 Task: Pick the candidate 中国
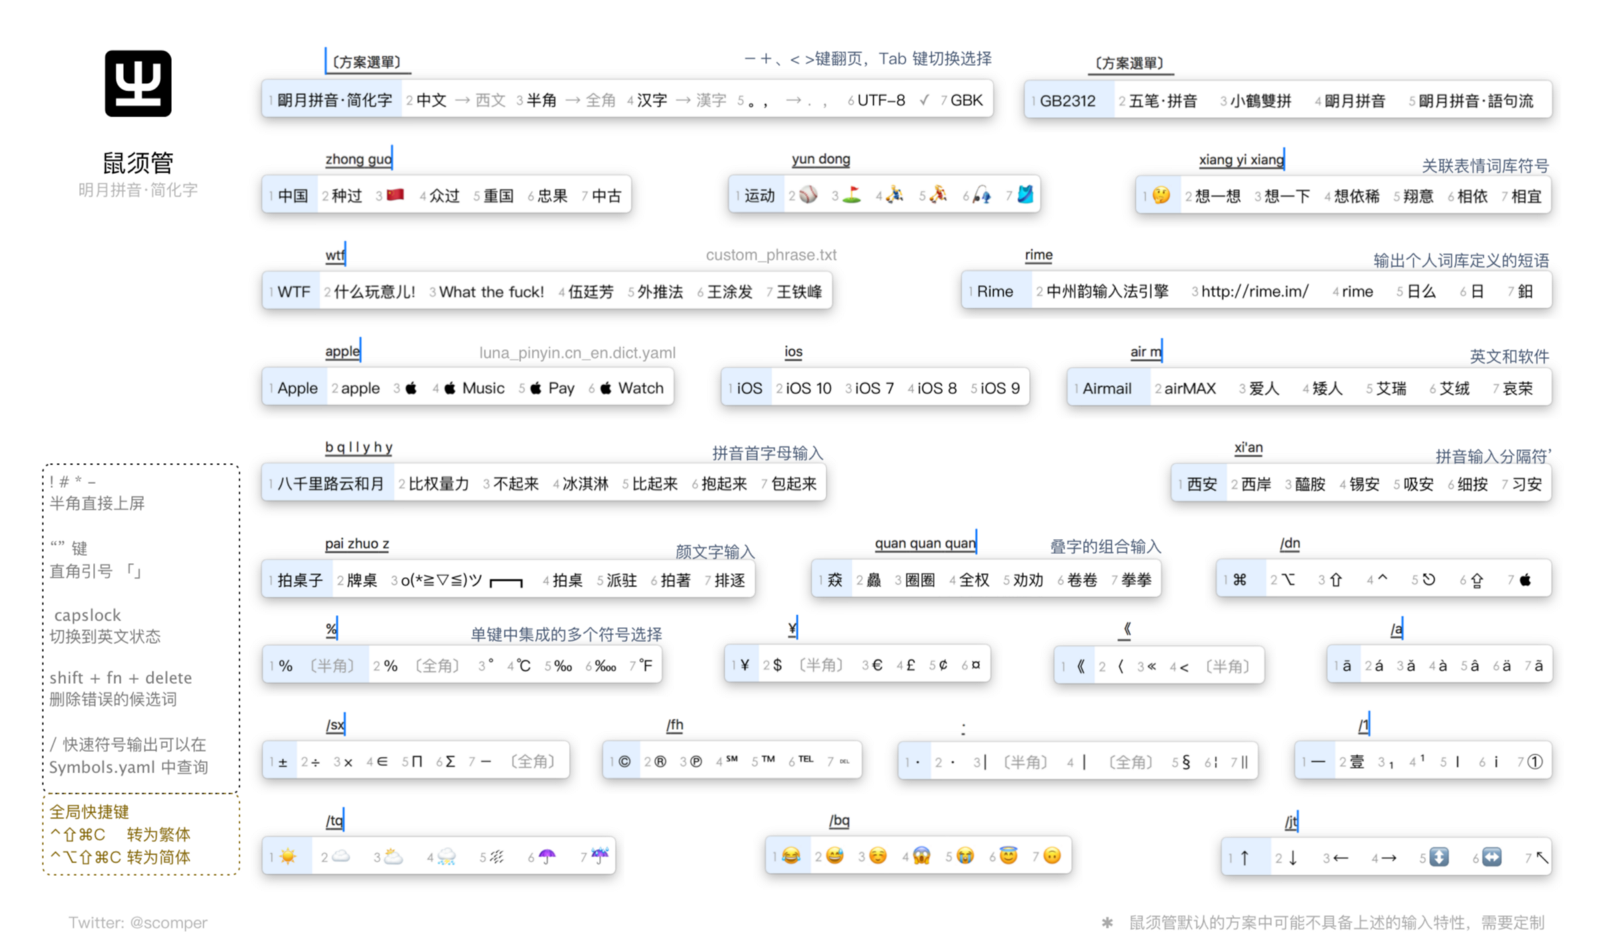click(293, 196)
